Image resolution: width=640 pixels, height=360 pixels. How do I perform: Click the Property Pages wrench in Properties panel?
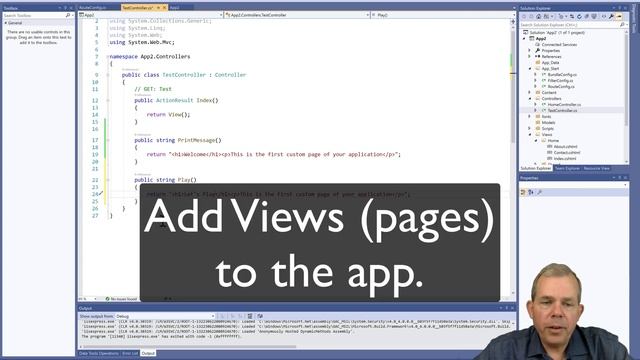pyautogui.click(x=539, y=192)
